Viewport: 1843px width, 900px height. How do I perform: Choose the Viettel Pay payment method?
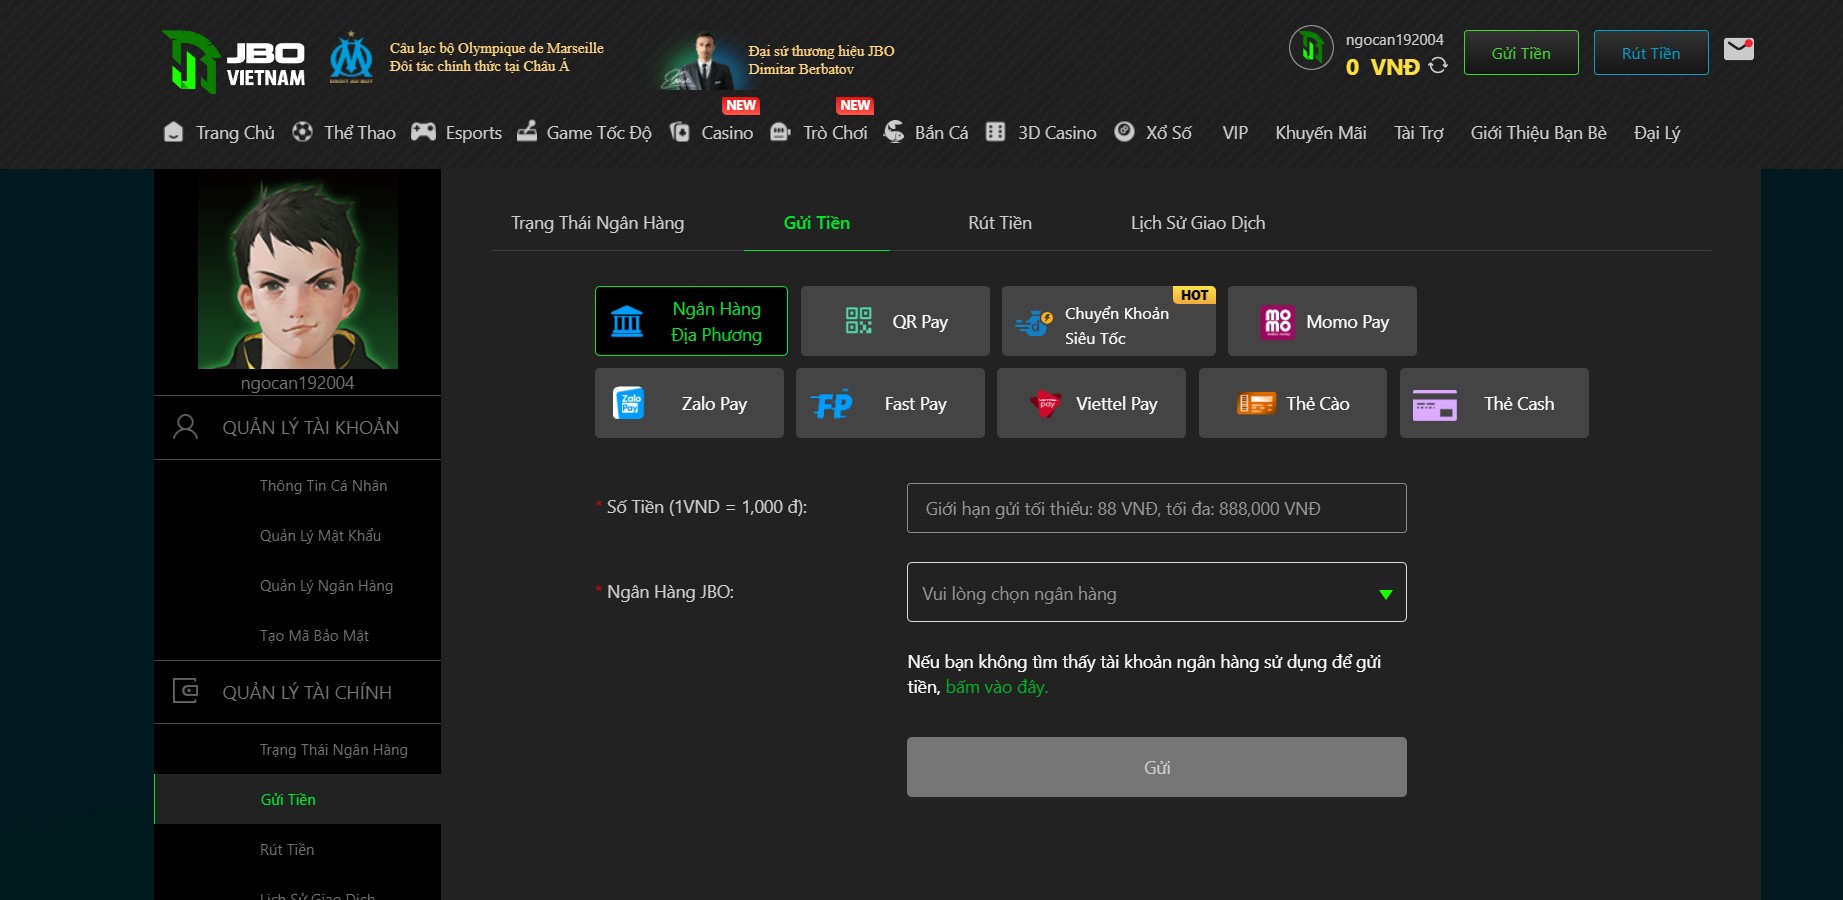[1091, 403]
